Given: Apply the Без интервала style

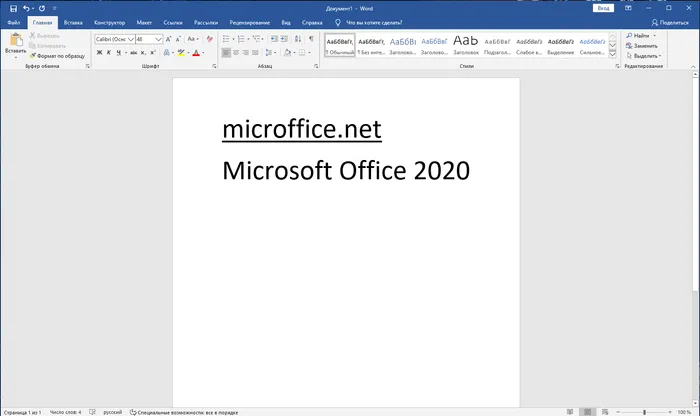Looking at the screenshot, I should (x=371, y=45).
